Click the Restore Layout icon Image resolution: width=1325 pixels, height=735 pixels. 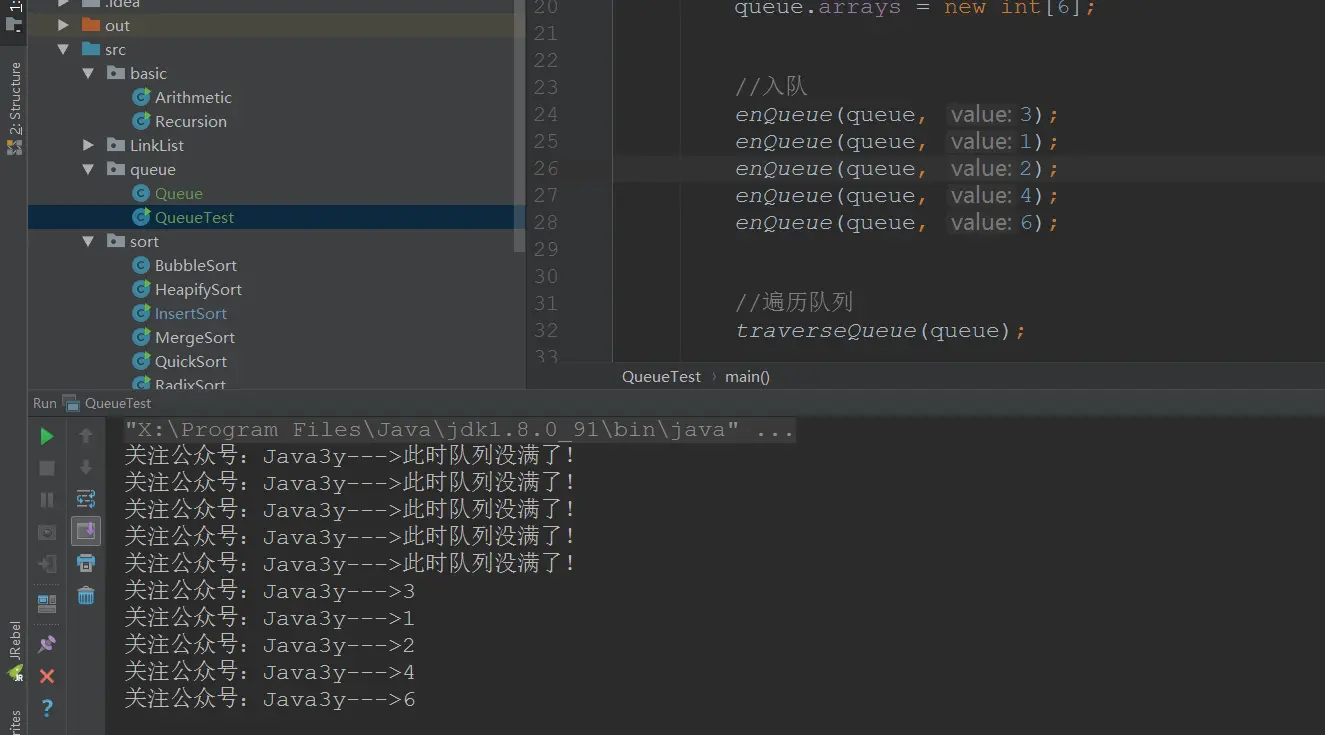47,604
